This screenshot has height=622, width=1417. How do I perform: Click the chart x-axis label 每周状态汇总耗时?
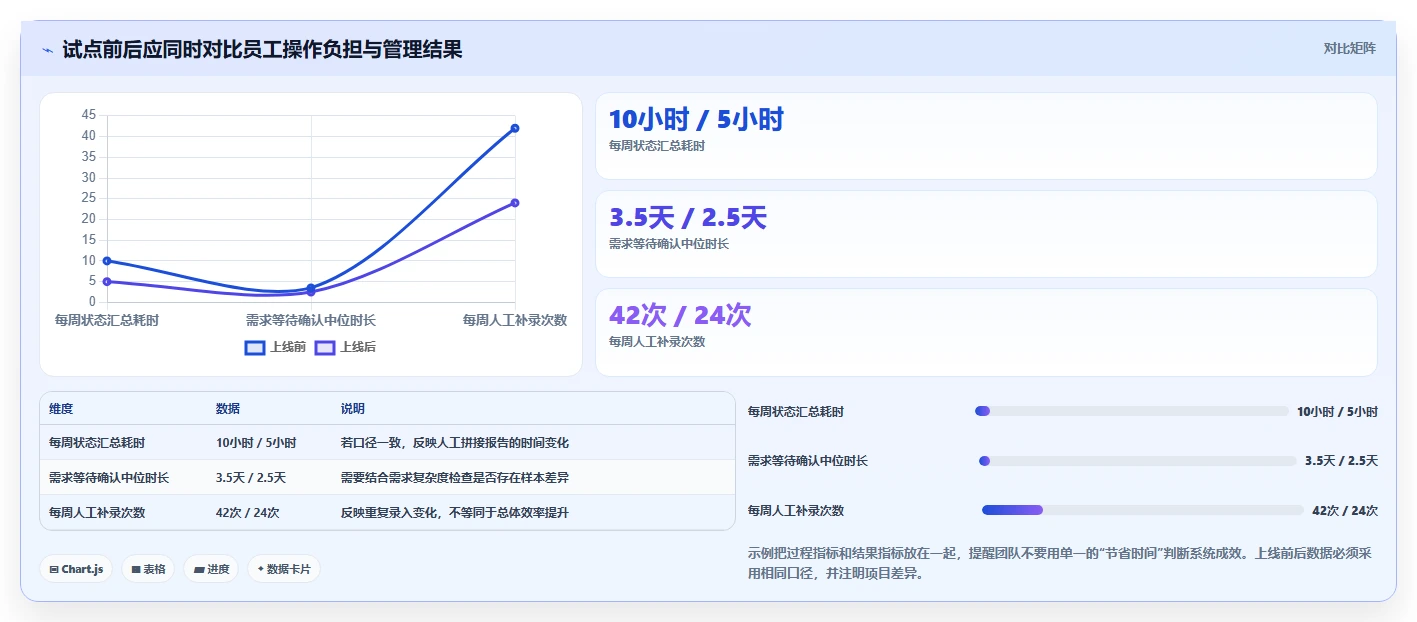107,320
